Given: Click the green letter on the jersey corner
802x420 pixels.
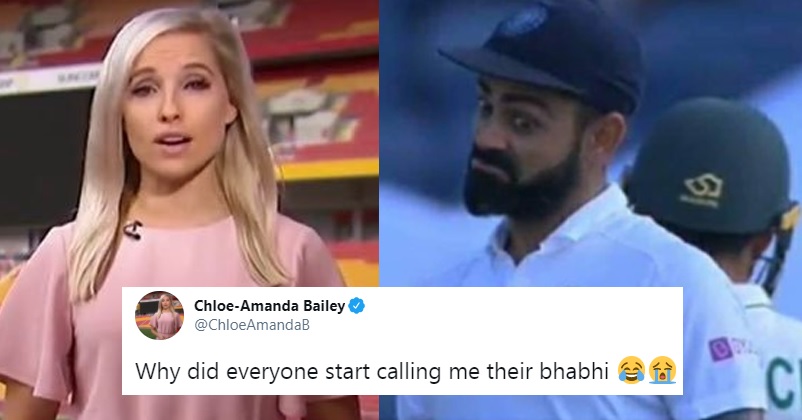Looking at the screenshot, I should pos(784,384).
